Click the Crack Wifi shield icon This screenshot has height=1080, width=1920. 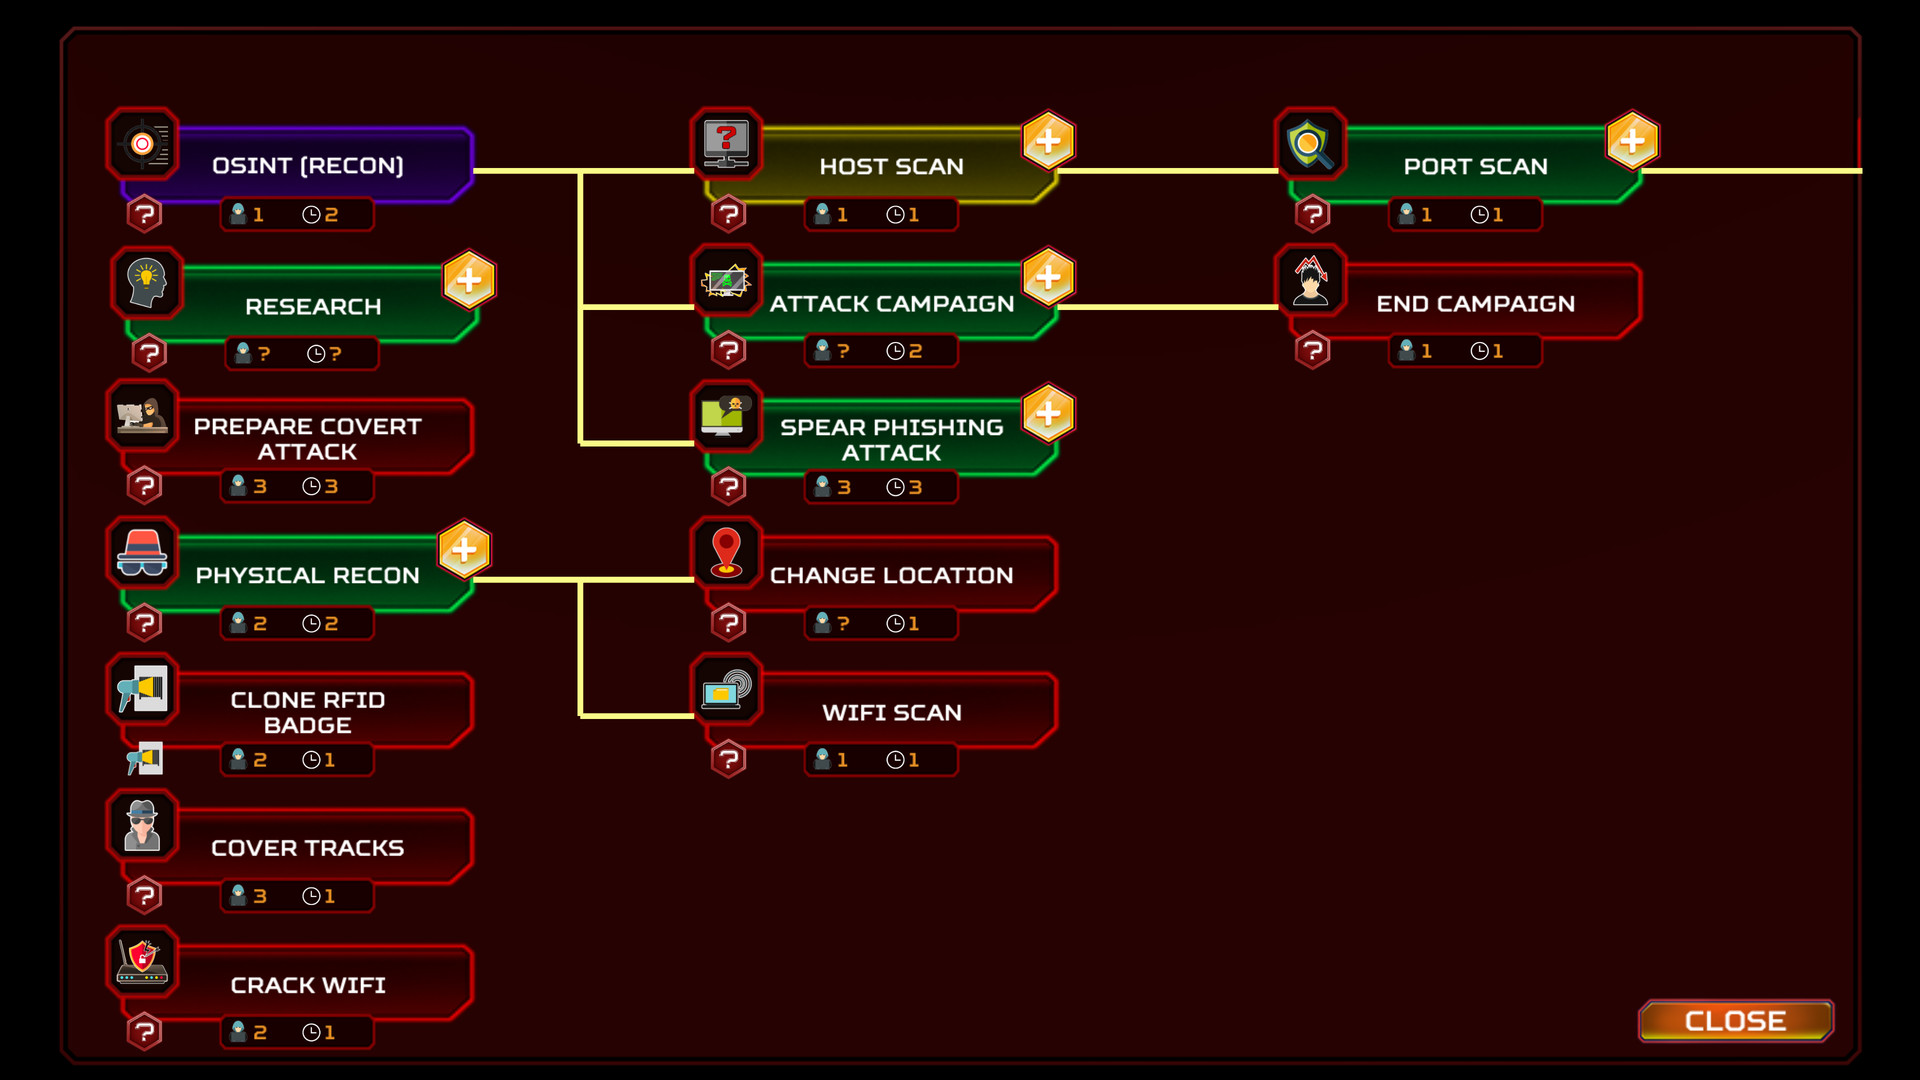point(140,961)
